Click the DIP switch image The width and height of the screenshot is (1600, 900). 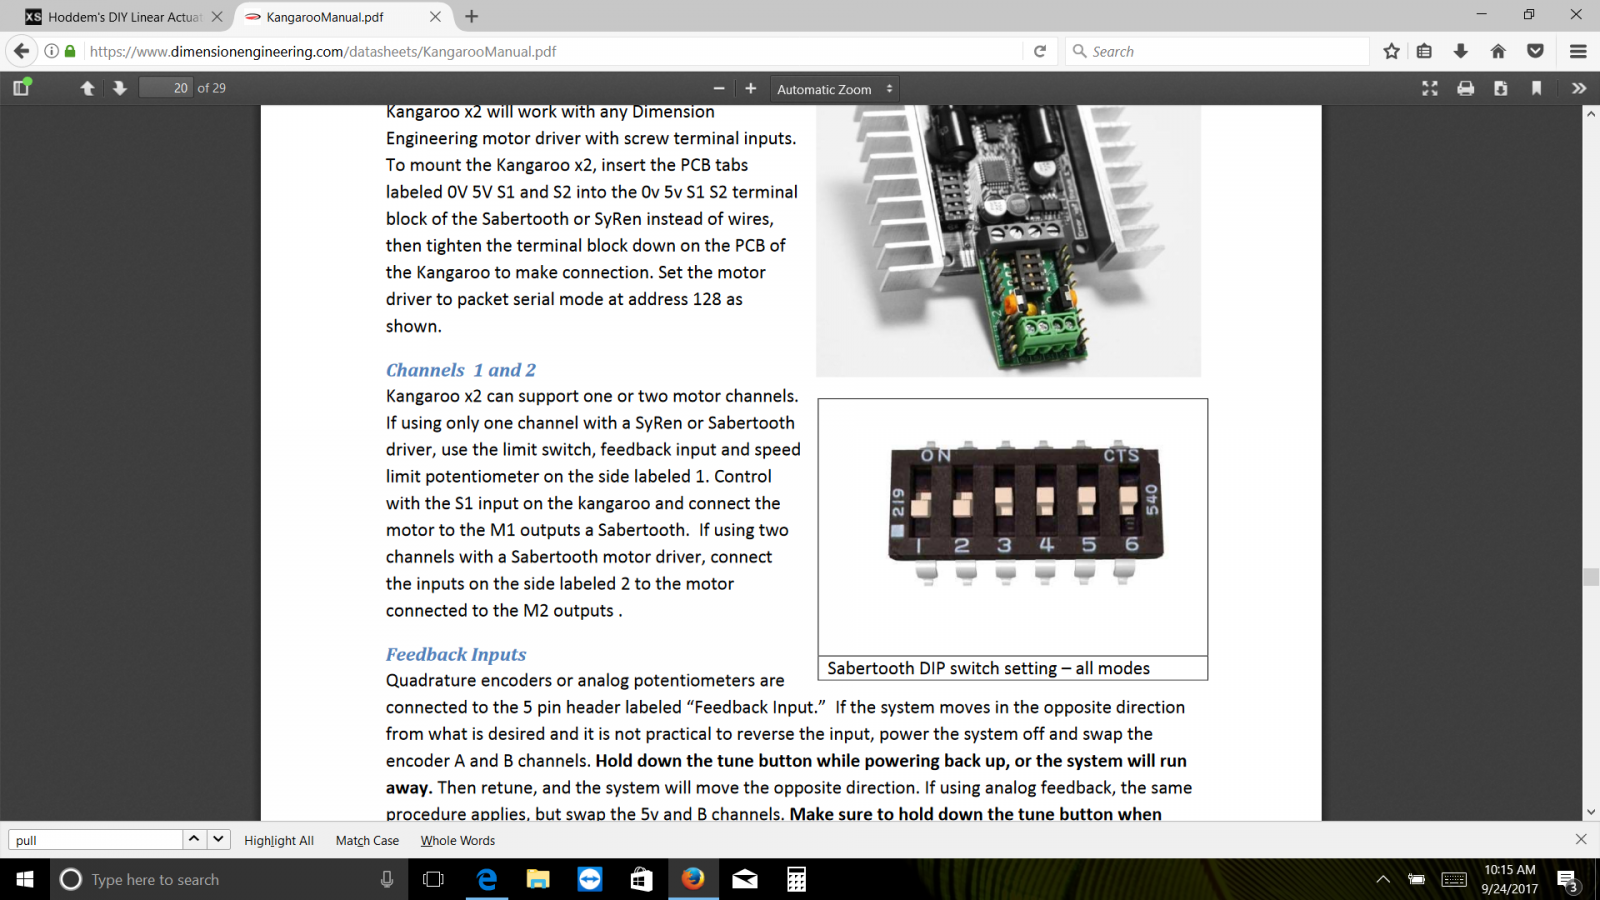pos(1026,512)
